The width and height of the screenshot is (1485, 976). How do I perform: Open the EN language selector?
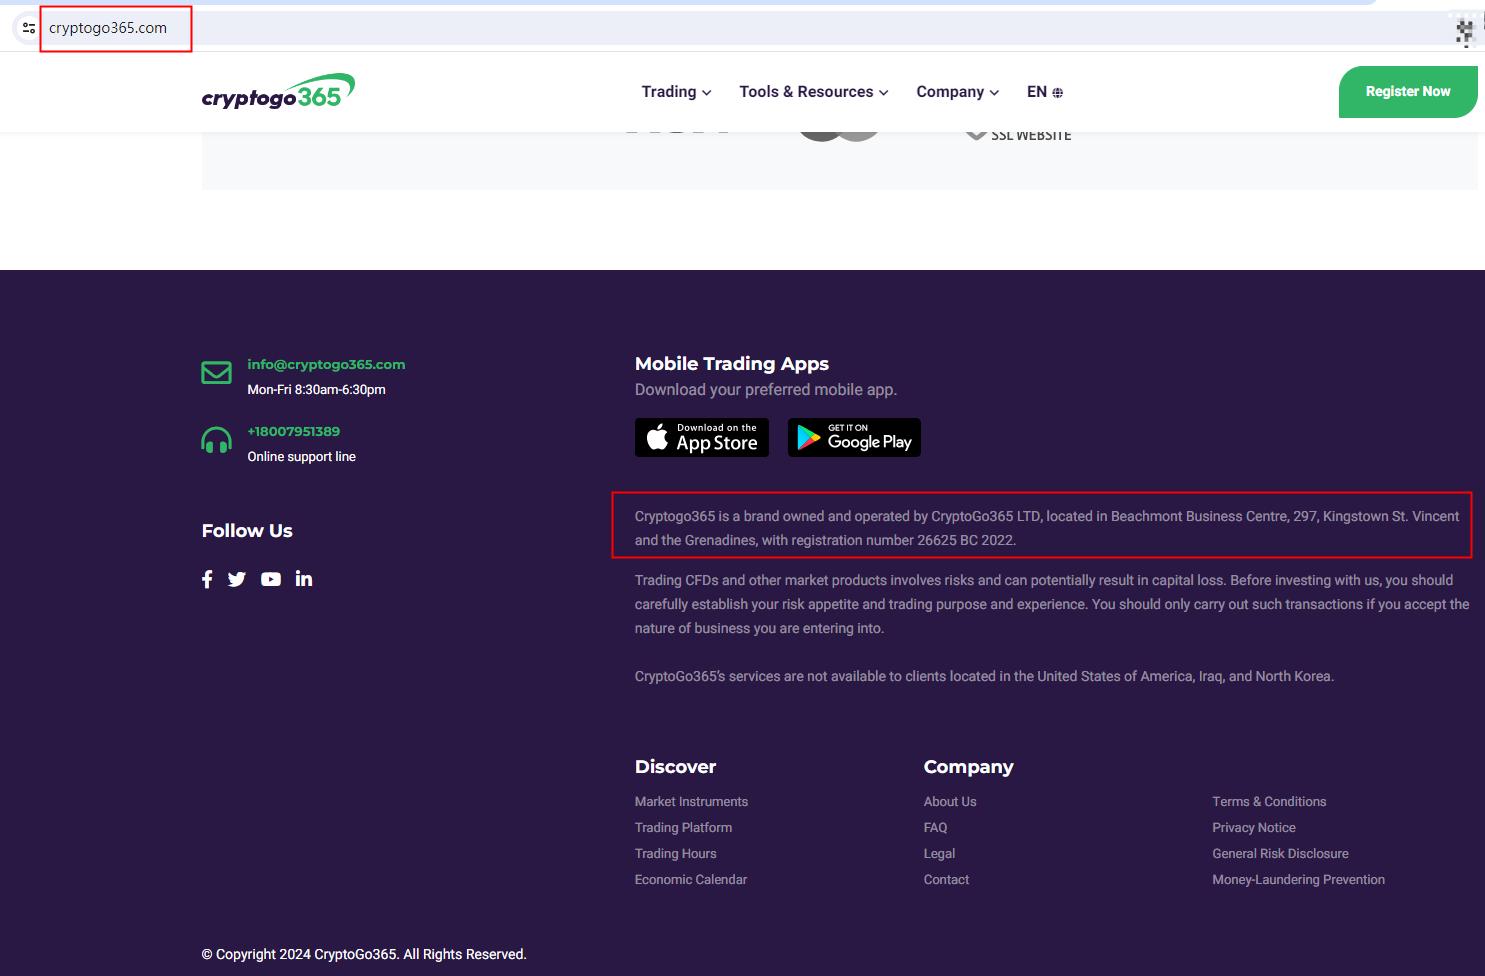pyautogui.click(x=1044, y=92)
